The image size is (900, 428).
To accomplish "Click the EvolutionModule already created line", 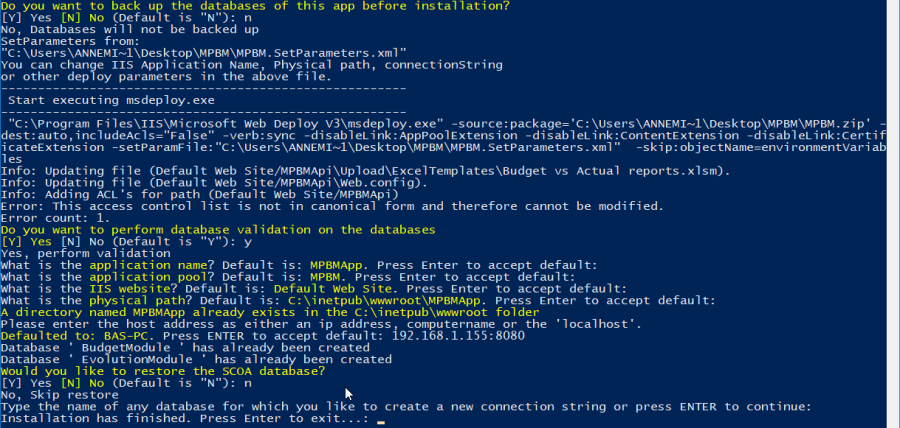I will tap(196, 359).
